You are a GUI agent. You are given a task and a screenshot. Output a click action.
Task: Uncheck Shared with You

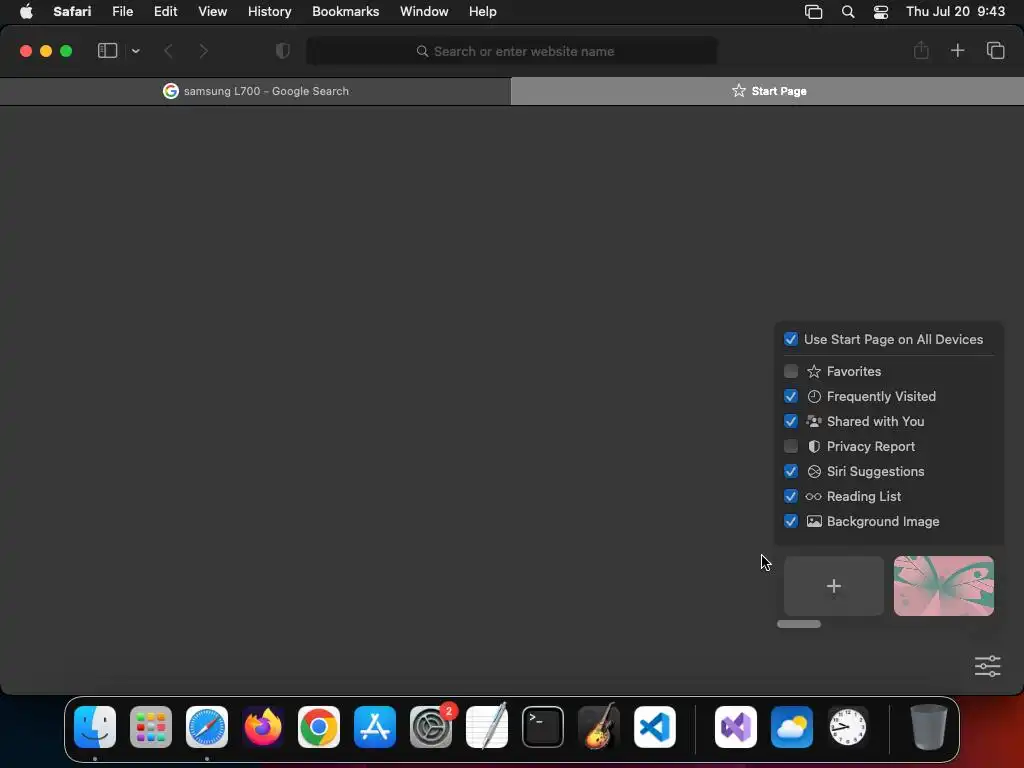pyautogui.click(x=791, y=421)
